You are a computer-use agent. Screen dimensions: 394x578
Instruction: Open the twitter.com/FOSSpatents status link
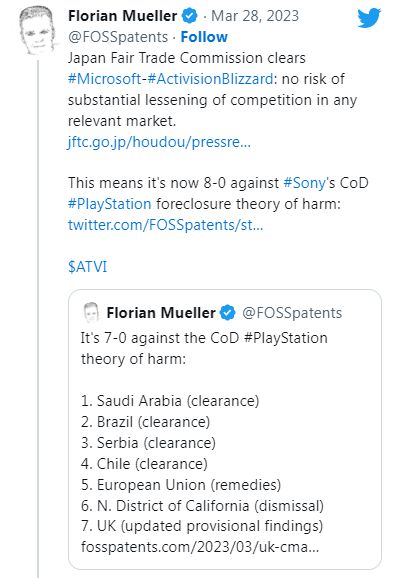[165, 225]
